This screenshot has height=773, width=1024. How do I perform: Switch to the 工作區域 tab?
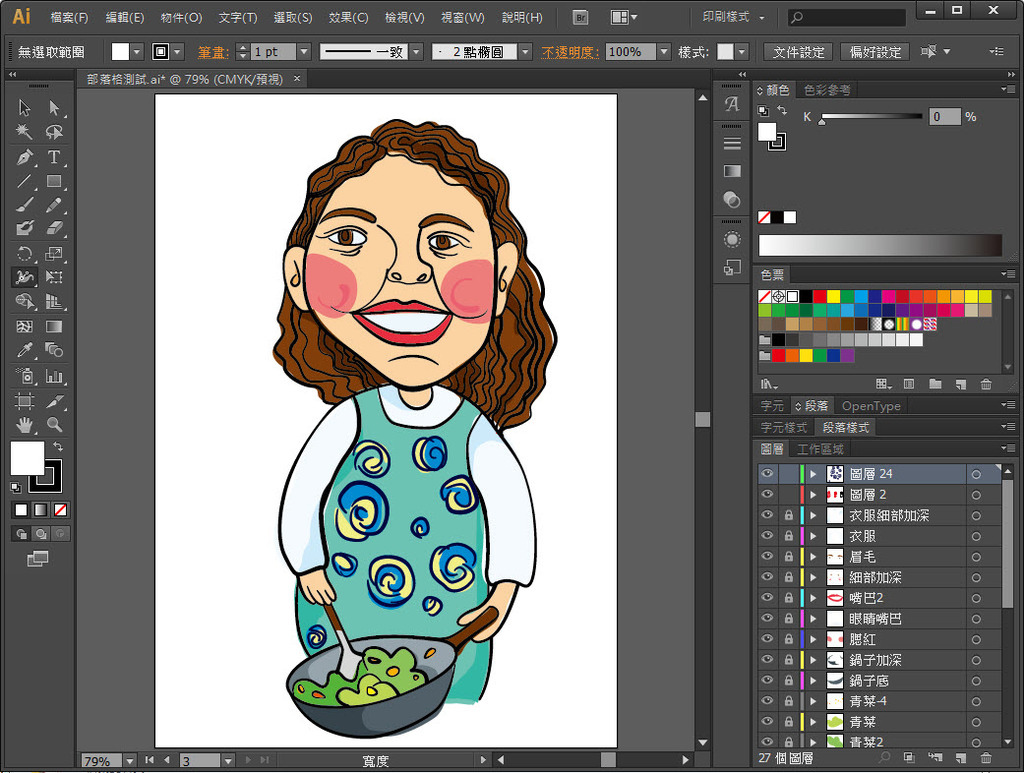tap(820, 449)
